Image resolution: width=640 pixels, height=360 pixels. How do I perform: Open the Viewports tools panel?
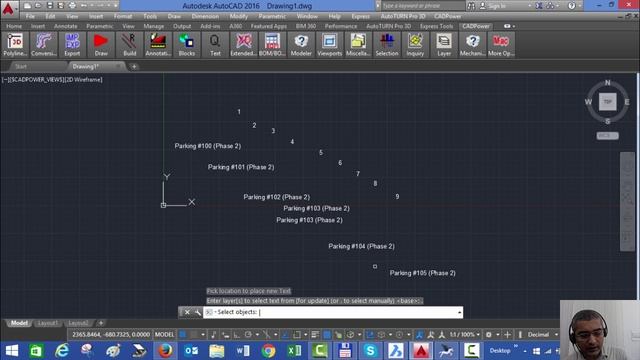click(x=329, y=45)
